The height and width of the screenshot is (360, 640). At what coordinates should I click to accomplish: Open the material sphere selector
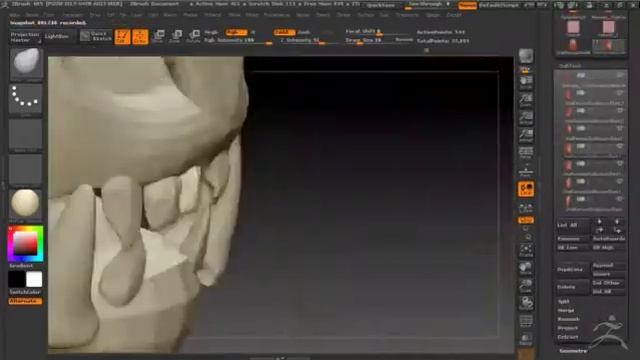point(25,204)
